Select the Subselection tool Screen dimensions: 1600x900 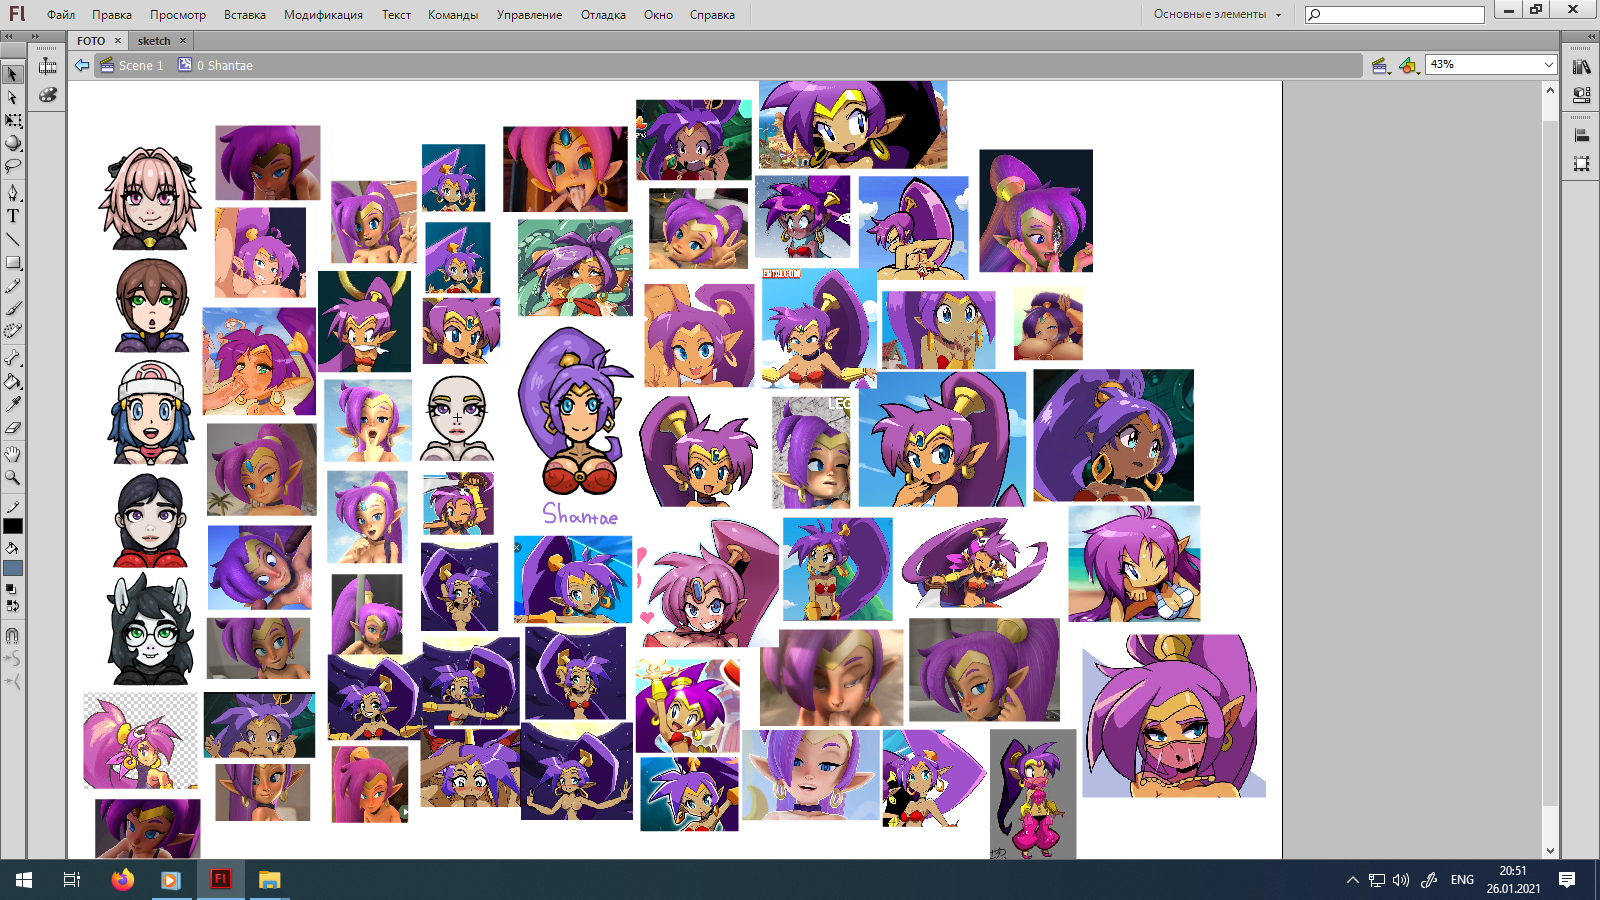click(13, 97)
